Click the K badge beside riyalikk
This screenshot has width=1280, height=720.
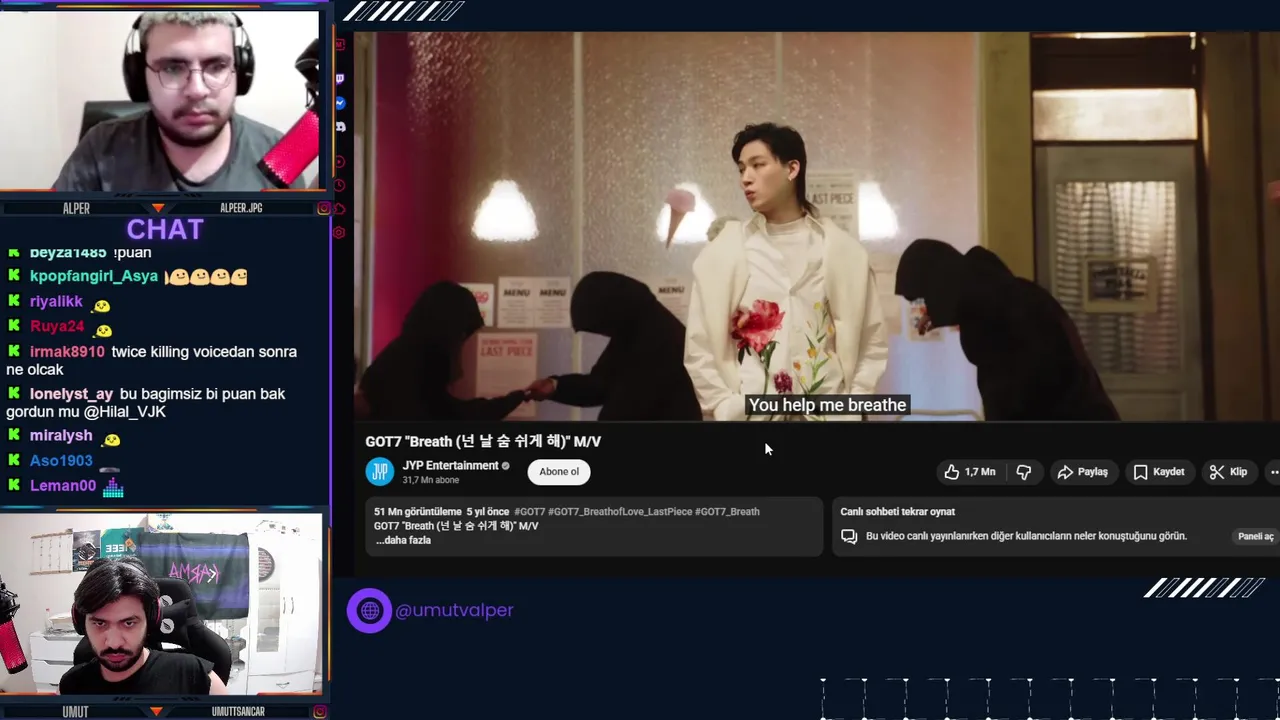click(14, 301)
